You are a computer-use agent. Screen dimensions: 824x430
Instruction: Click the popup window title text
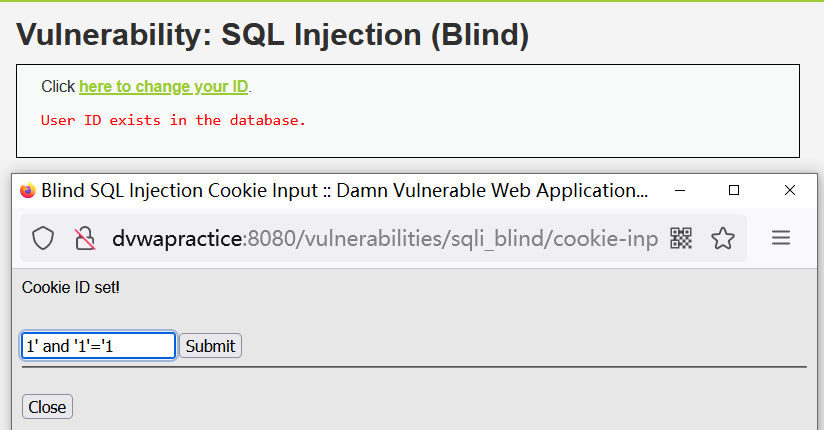click(x=344, y=190)
